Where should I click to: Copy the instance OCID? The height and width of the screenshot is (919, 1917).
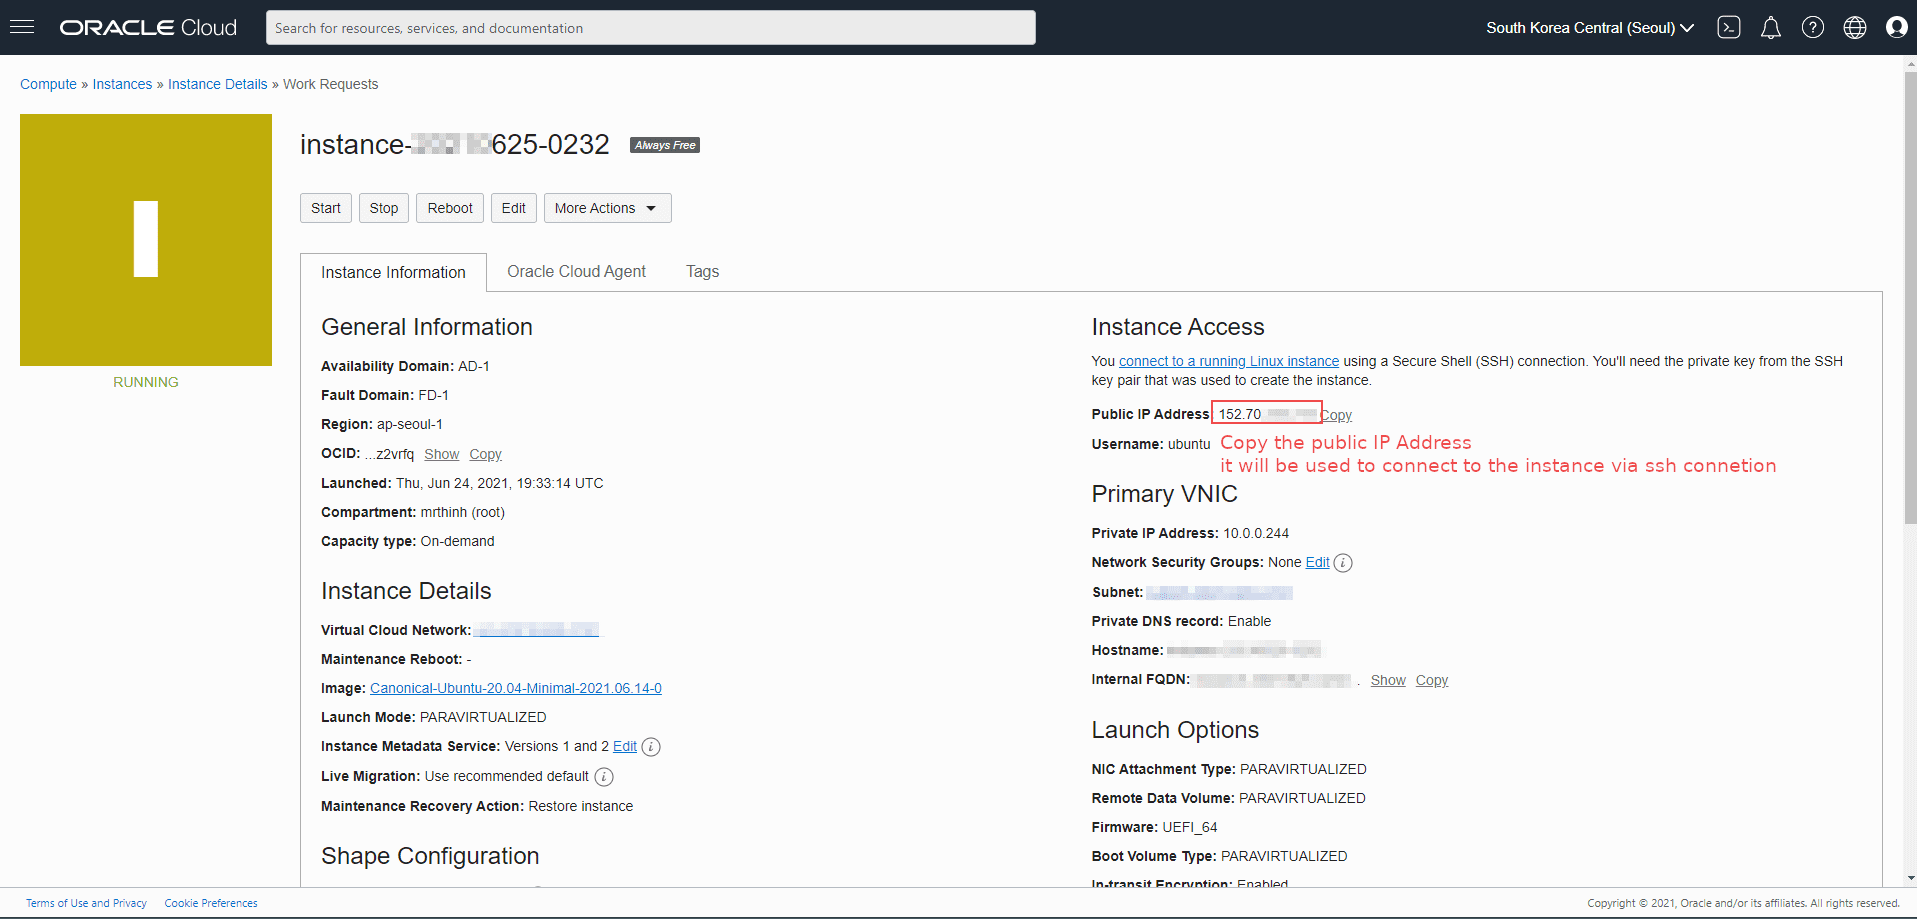485,454
